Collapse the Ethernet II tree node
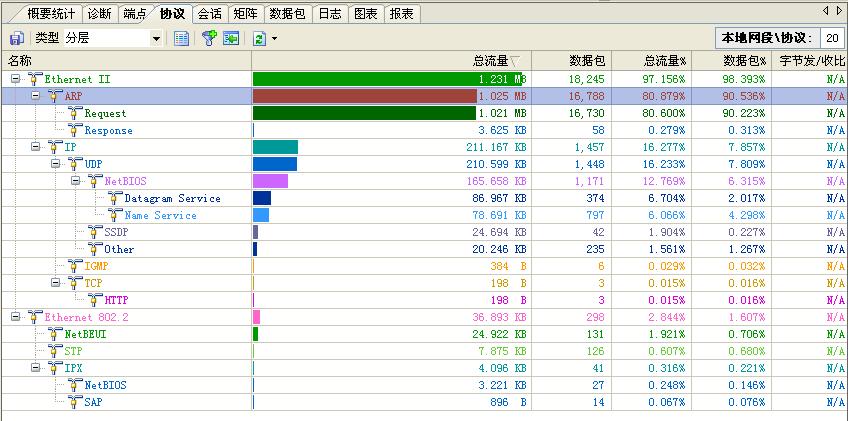Image resolution: width=848 pixels, height=421 pixels. 15,79
